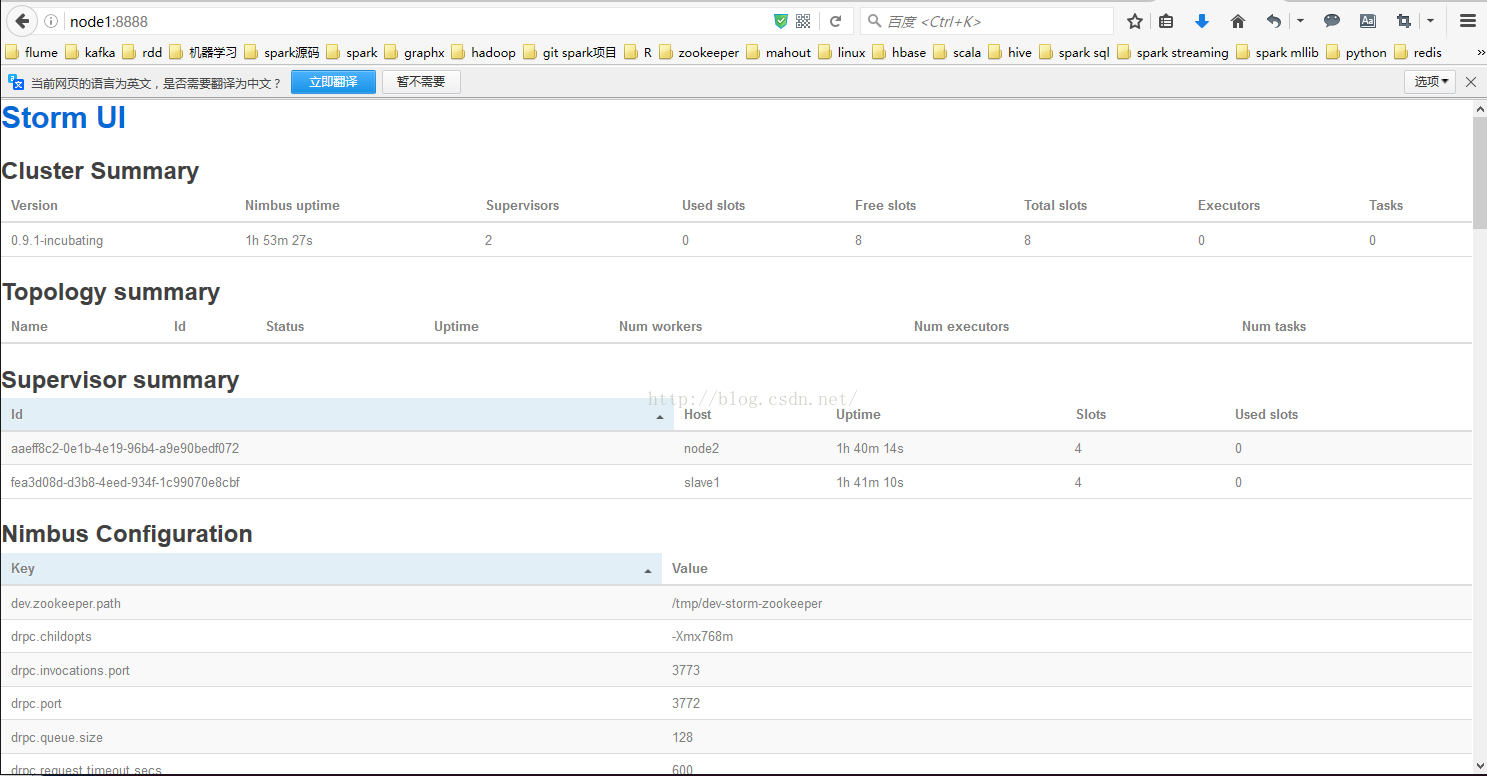Click the drpc.invocations.port key

click(x=70, y=671)
